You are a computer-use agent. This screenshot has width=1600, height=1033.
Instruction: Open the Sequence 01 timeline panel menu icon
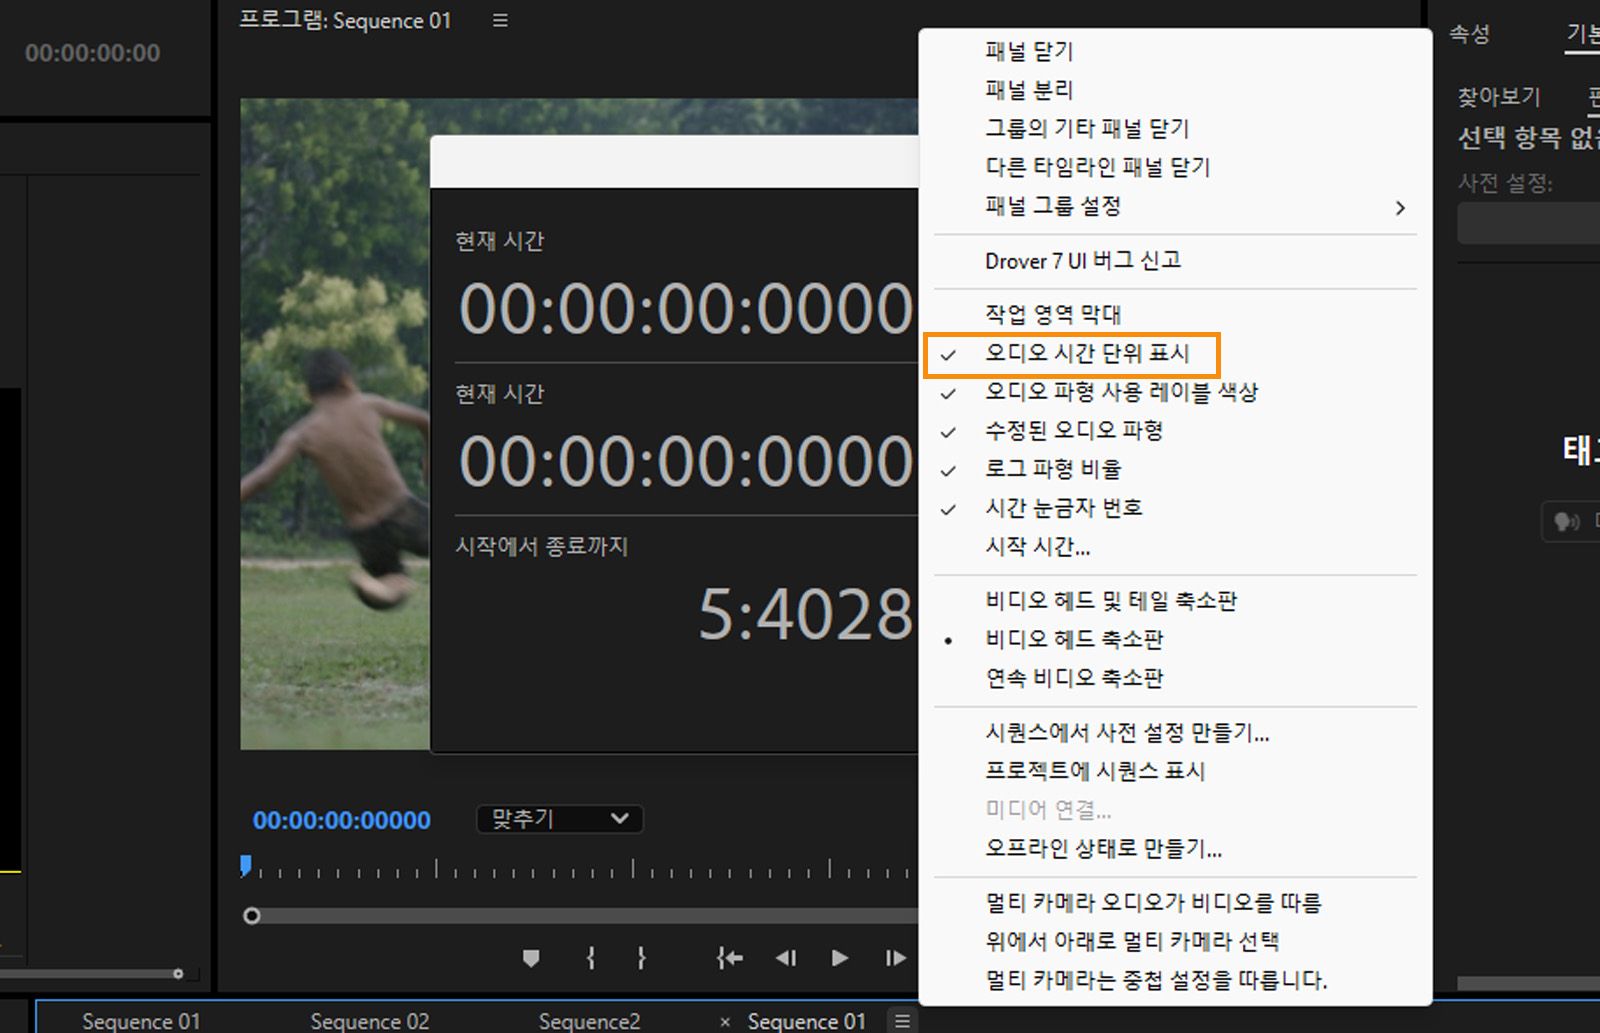[901, 1020]
